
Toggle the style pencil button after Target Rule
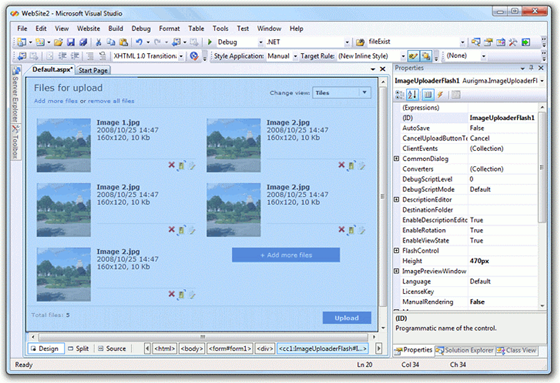[x=414, y=56]
